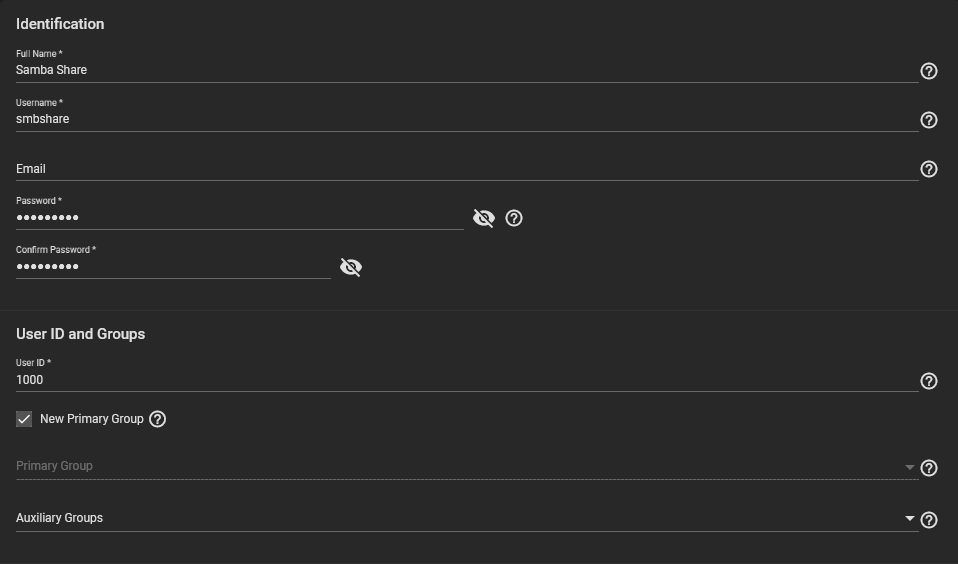This screenshot has width=958, height=564.
Task: Open help icon for Auxiliary Groups
Action: coord(929,520)
